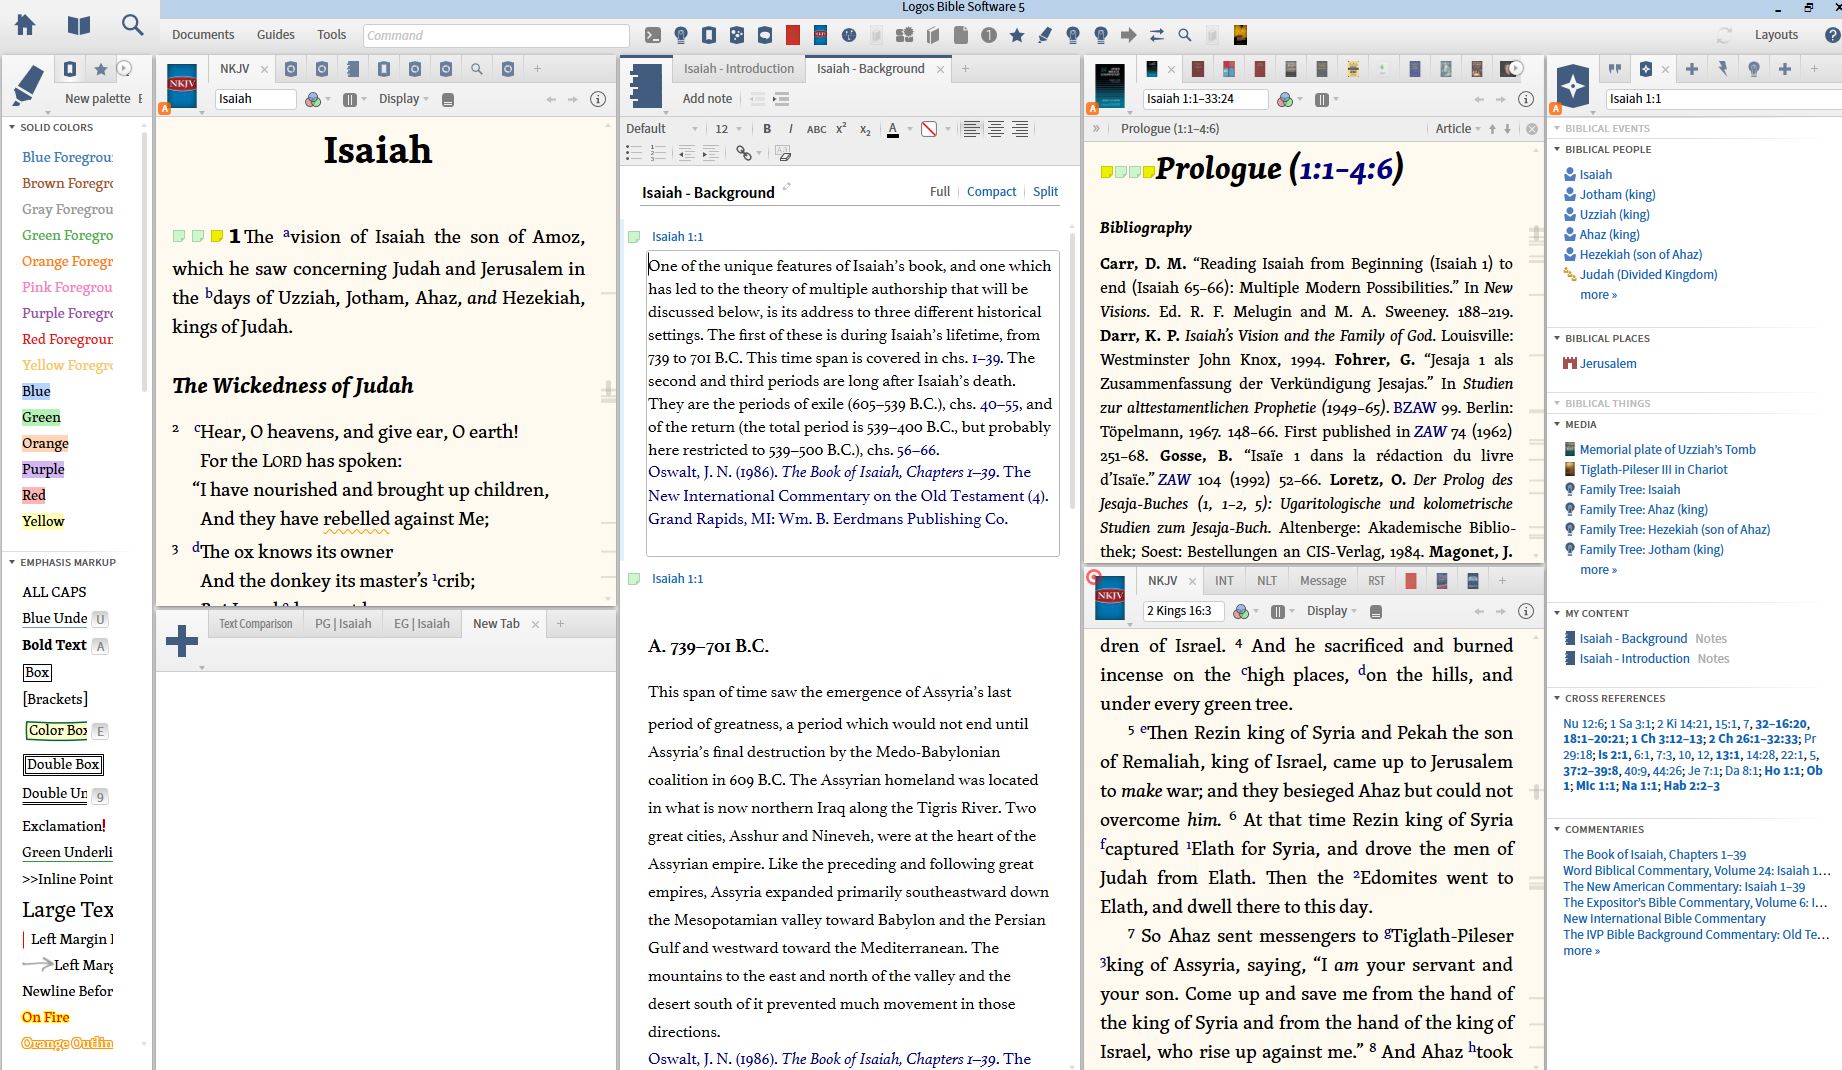This screenshot has height=1070, width=1842.
Task: Open the Search magnifier in top-left
Action: 132,25
